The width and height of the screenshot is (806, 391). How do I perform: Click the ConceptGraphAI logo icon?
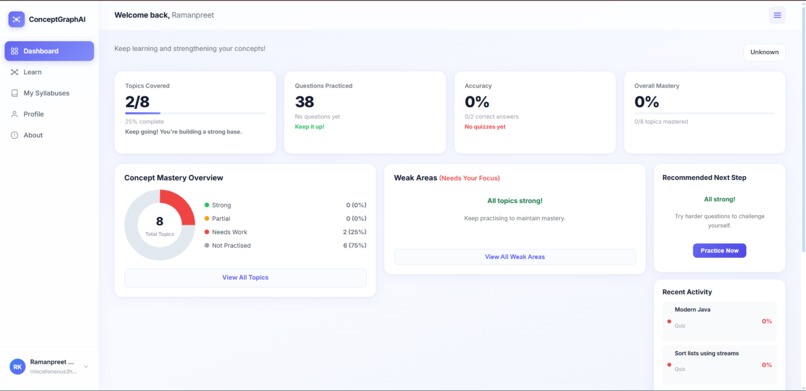point(16,20)
